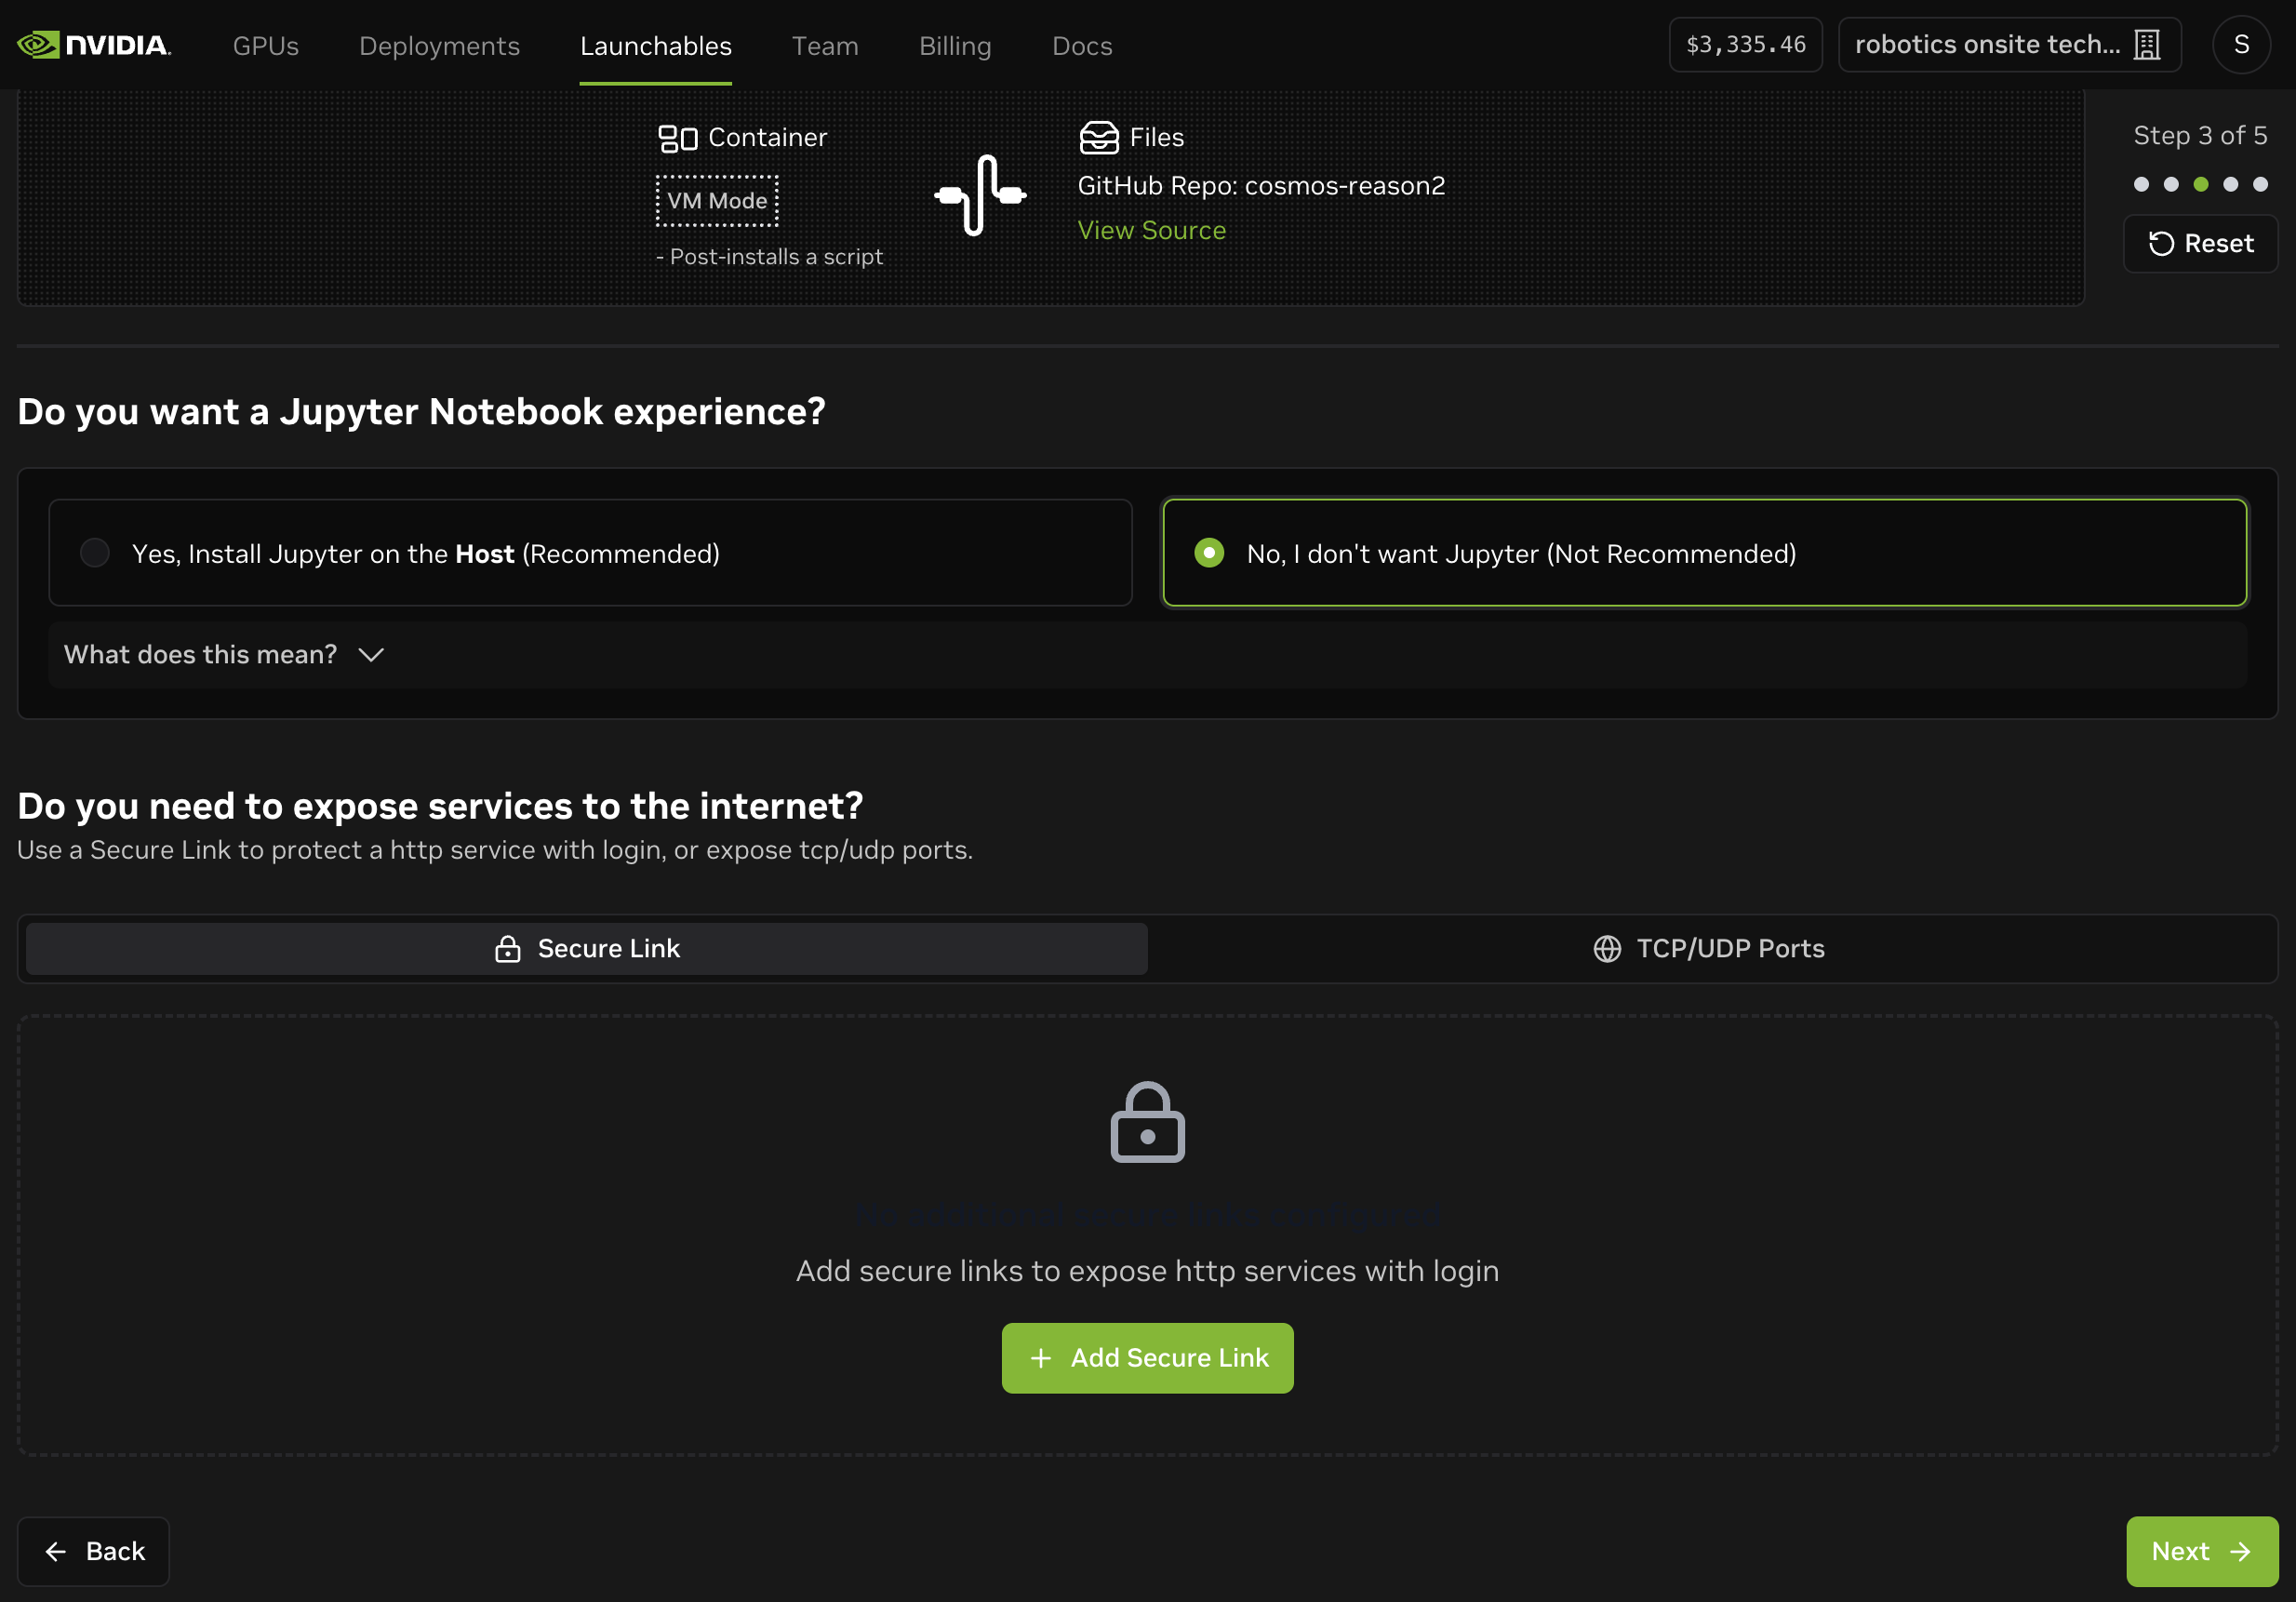Click the organization building icon
2296x1602 pixels.
point(2146,45)
